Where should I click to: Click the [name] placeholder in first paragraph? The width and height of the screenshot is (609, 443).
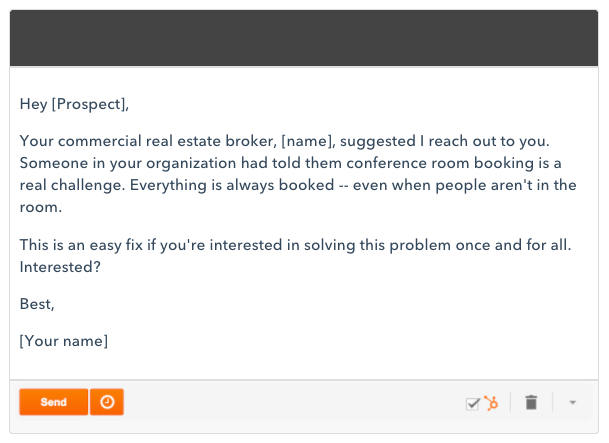(307, 141)
